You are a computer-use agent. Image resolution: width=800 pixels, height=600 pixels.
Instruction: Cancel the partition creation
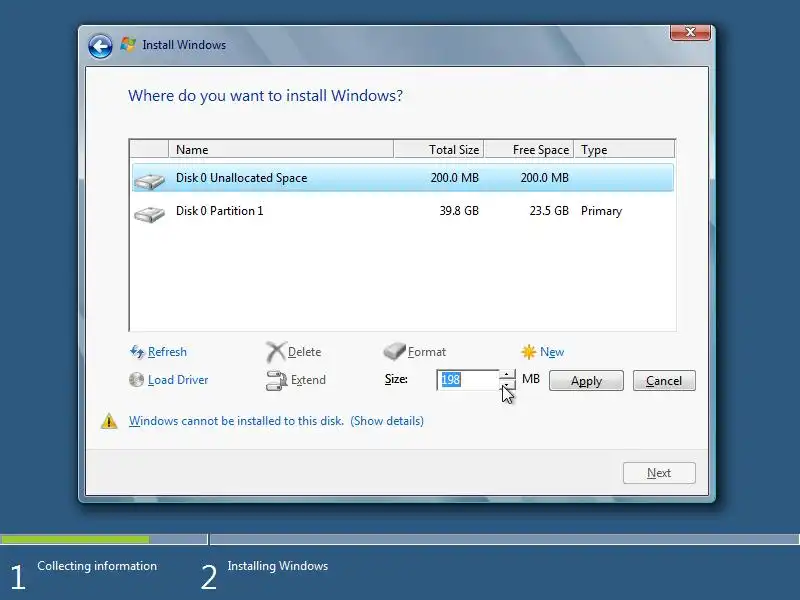[x=664, y=381]
